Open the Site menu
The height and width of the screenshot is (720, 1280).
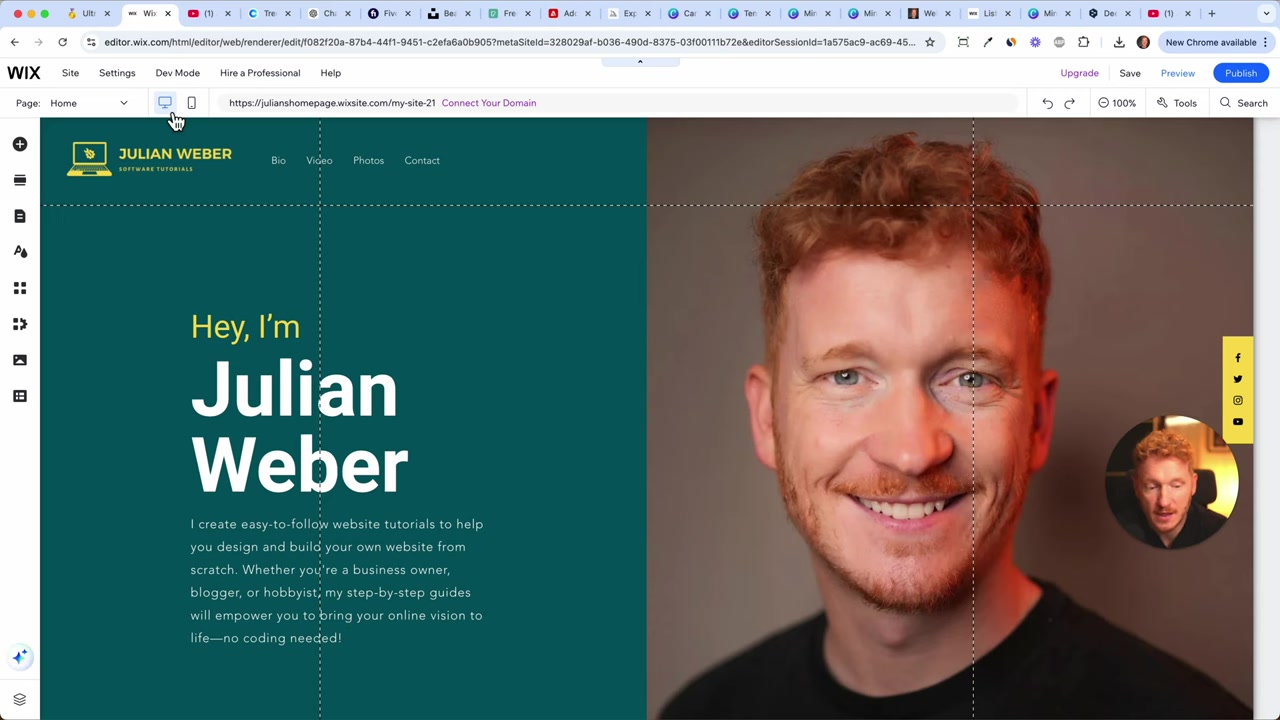(70, 73)
